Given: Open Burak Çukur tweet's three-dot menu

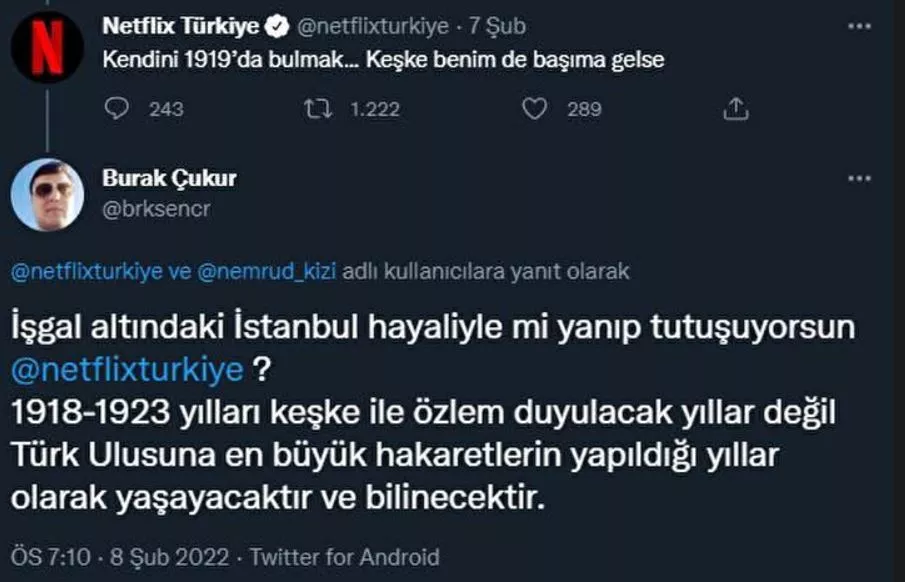Looking at the screenshot, I should pyautogui.click(x=859, y=179).
